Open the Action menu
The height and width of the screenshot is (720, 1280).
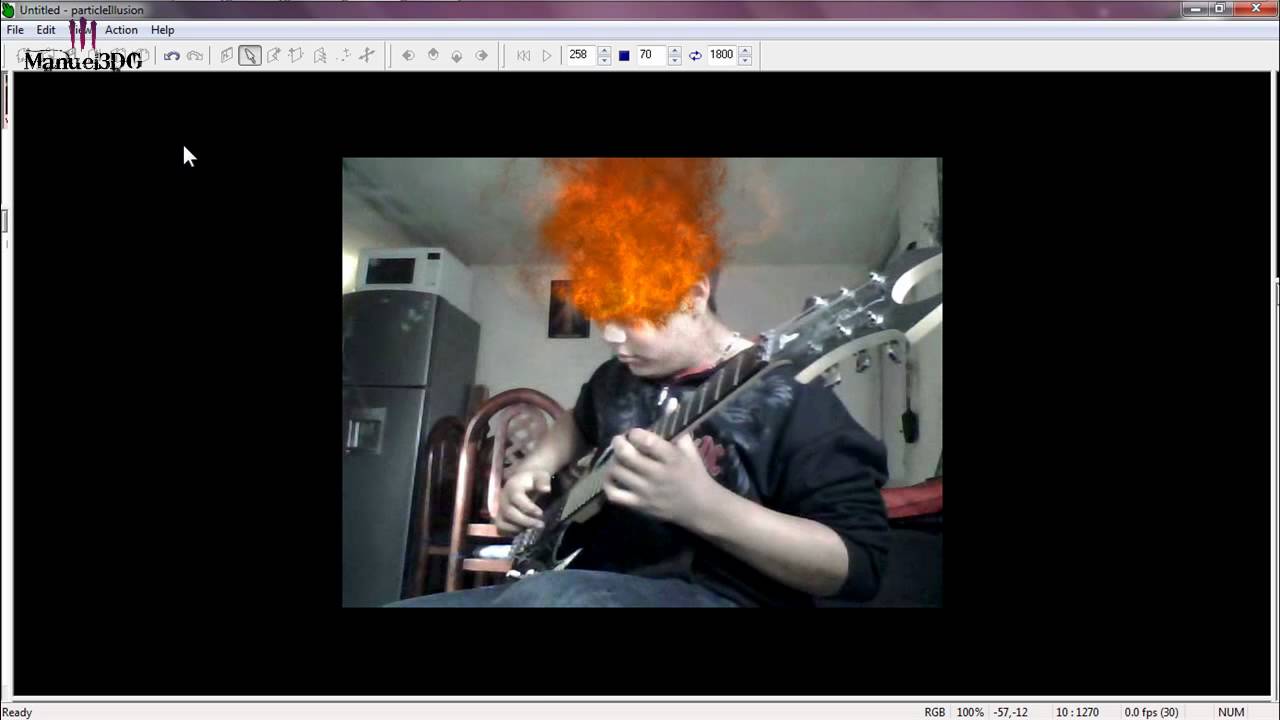[121, 30]
